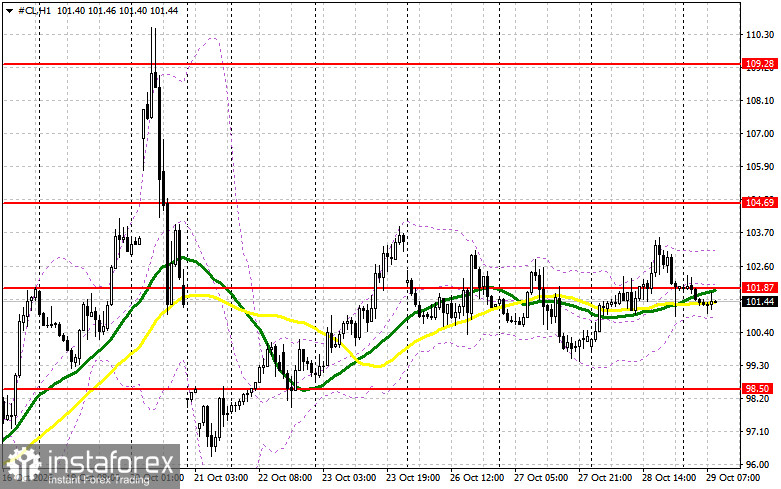The width and height of the screenshot is (781, 489).
Task: Click the 104.69 red price level label
Action: coord(760,202)
